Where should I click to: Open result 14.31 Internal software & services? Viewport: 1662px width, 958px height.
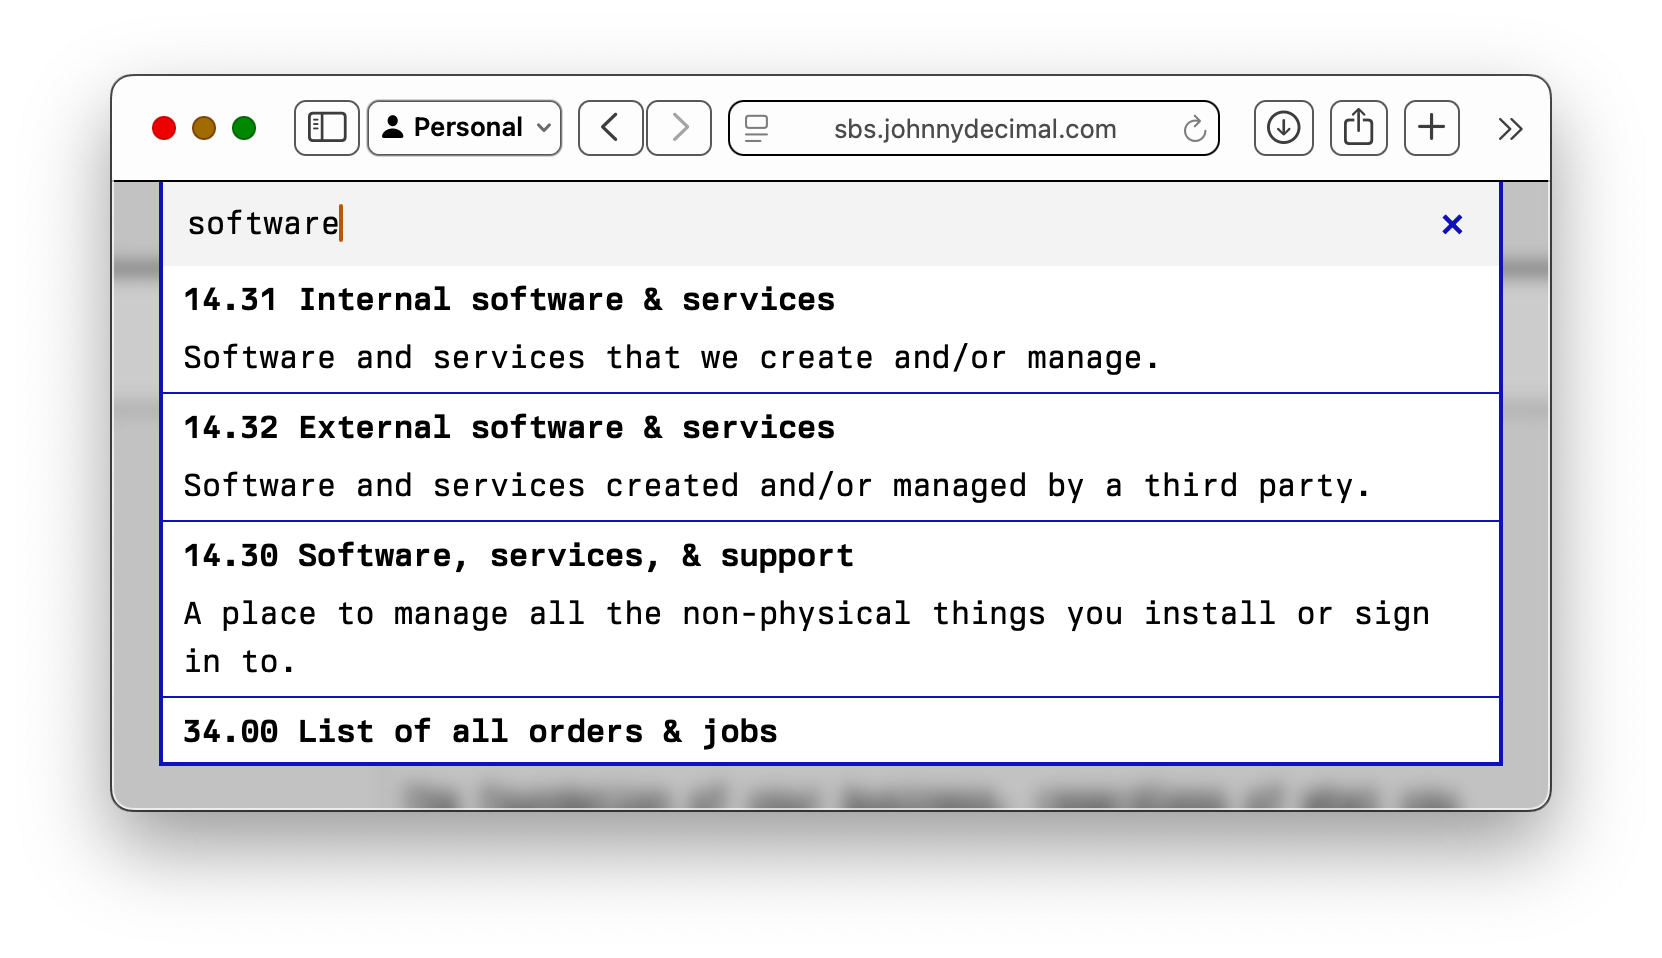[x=831, y=329]
